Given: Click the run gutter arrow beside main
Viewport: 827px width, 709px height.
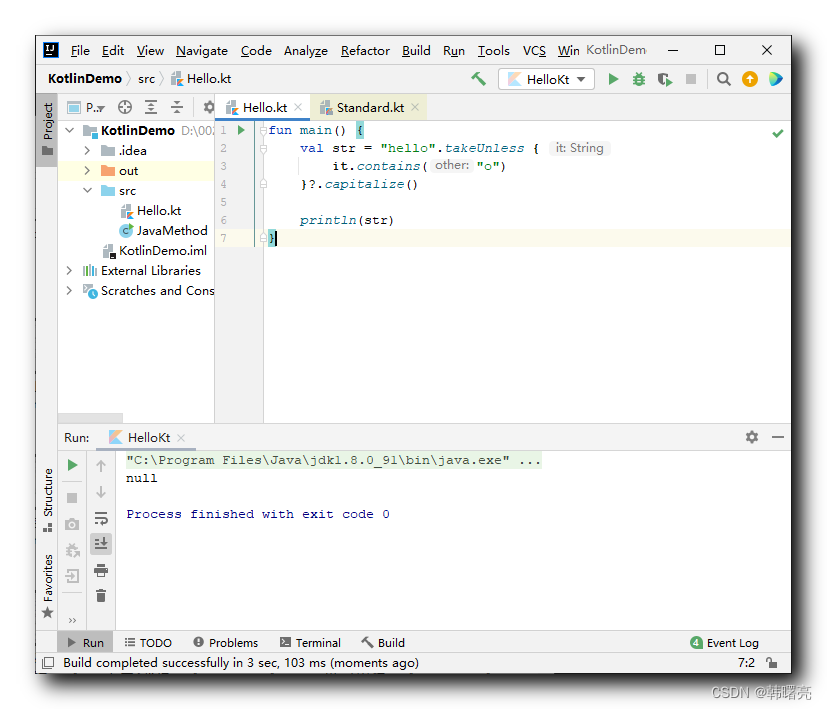Looking at the screenshot, I should pyautogui.click(x=241, y=130).
